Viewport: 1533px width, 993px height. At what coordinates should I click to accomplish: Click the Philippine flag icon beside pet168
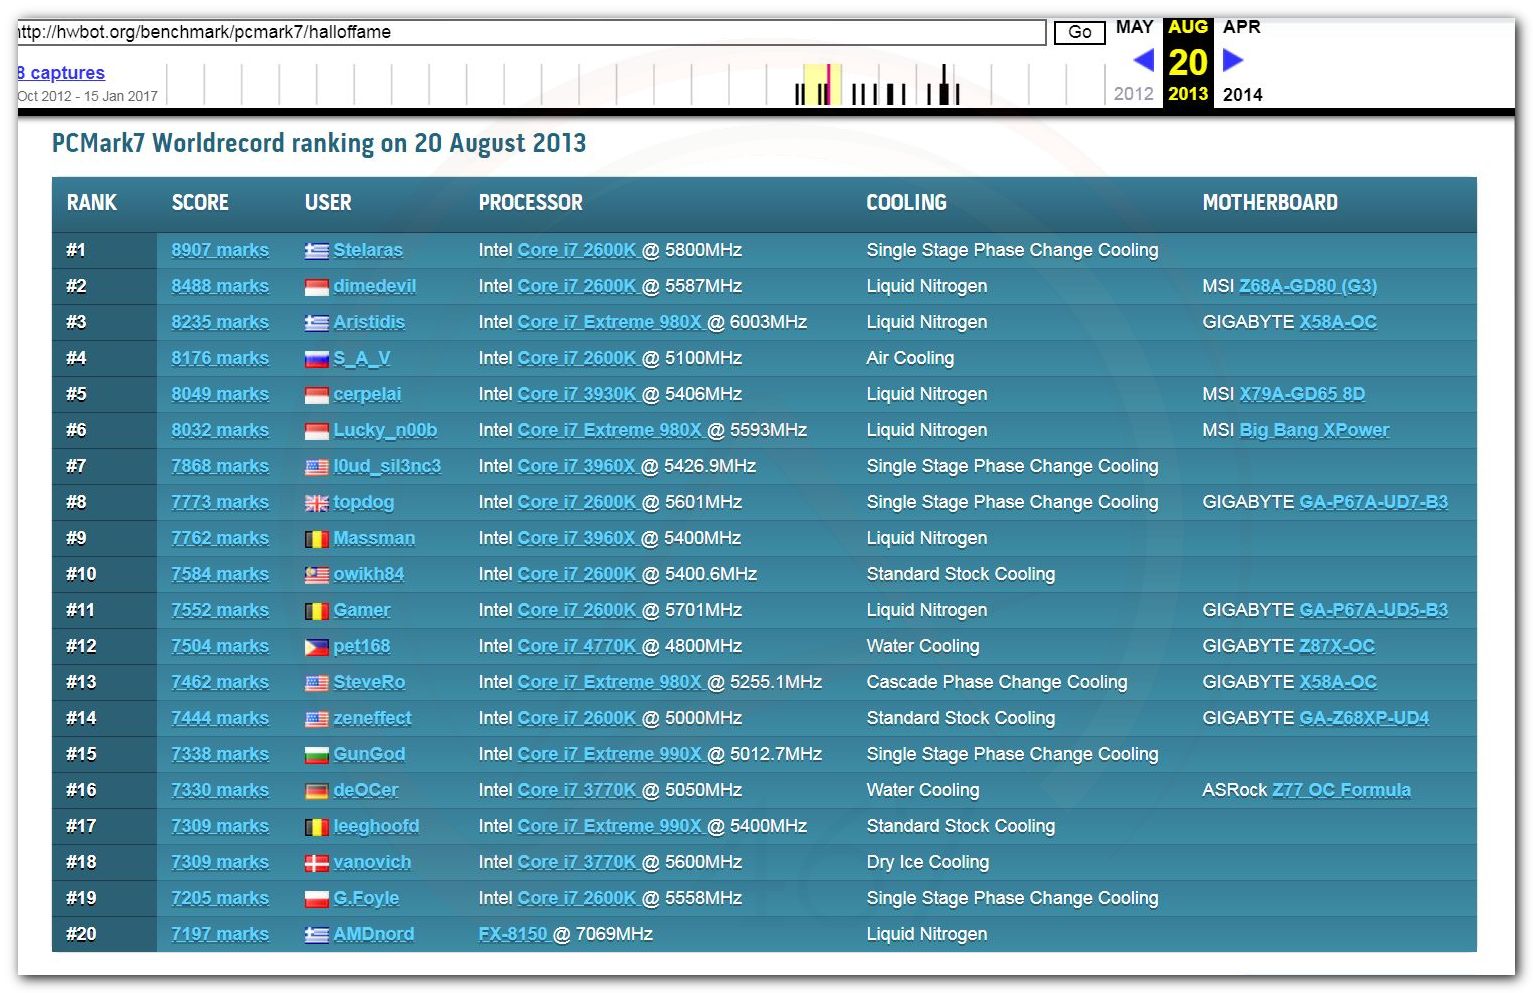[x=316, y=647]
